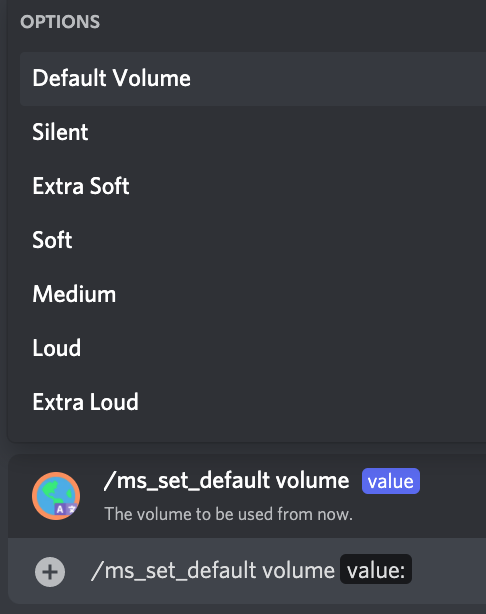Image resolution: width=486 pixels, height=614 pixels.
Task: Select the Soft volume option
Action: coord(253,240)
